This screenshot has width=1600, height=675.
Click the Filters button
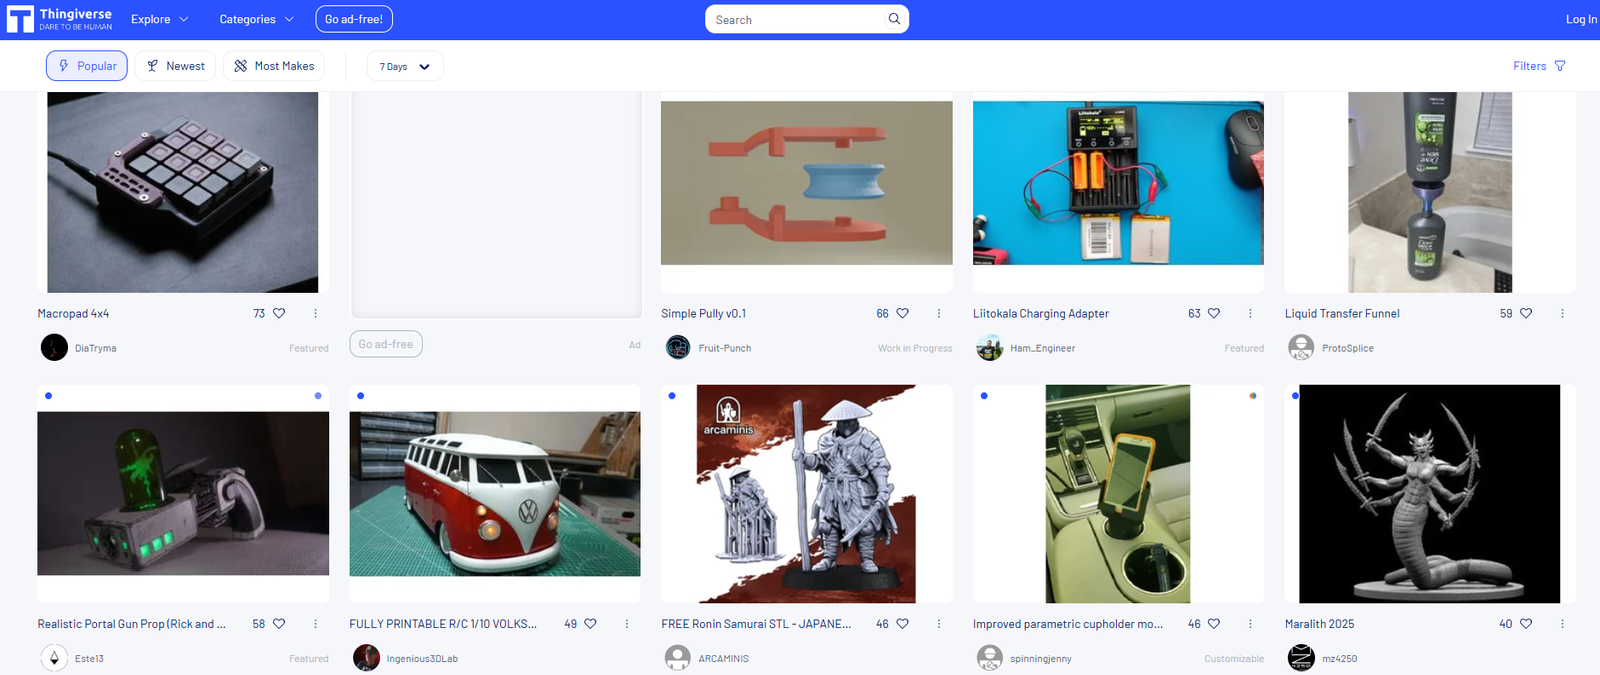[x=1540, y=66]
